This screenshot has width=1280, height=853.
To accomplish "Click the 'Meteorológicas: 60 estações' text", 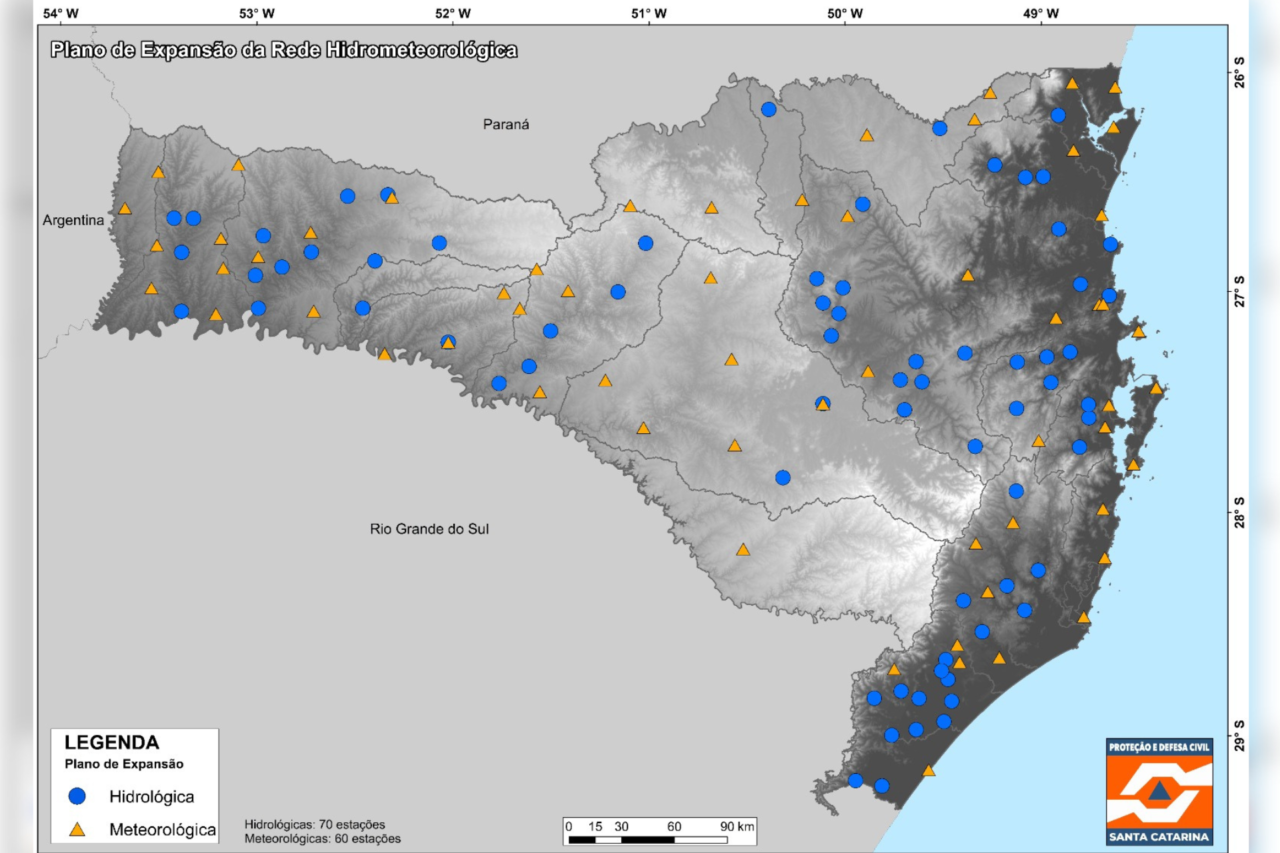I will (x=322, y=837).
